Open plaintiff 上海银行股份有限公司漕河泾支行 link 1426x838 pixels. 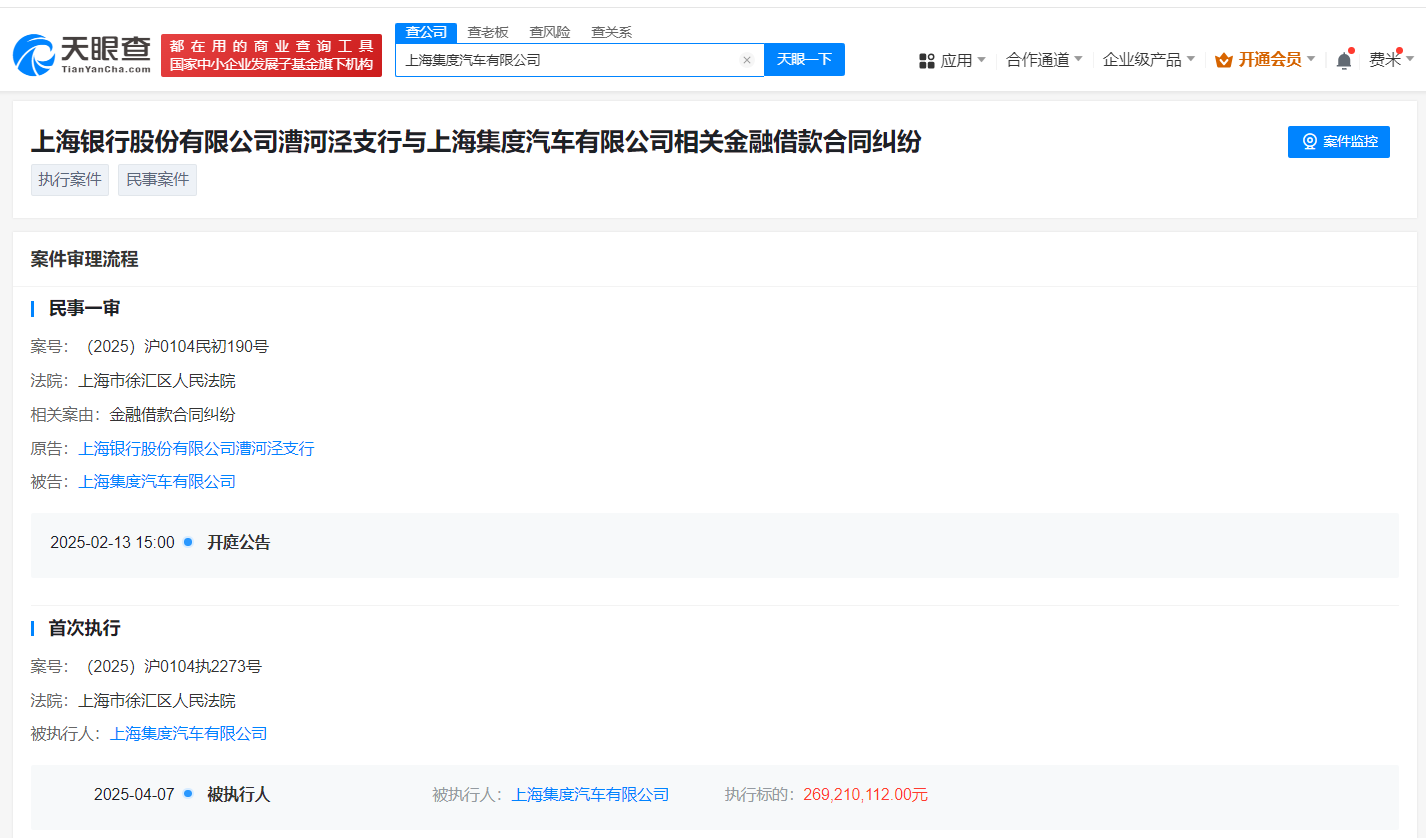pos(196,449)
